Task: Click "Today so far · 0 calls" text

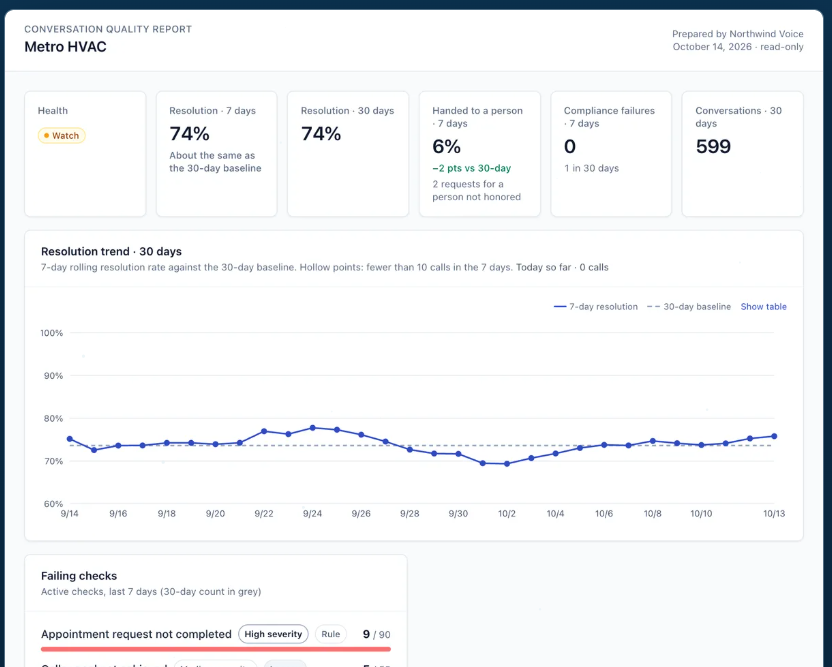Action: (x=562, y=267)
